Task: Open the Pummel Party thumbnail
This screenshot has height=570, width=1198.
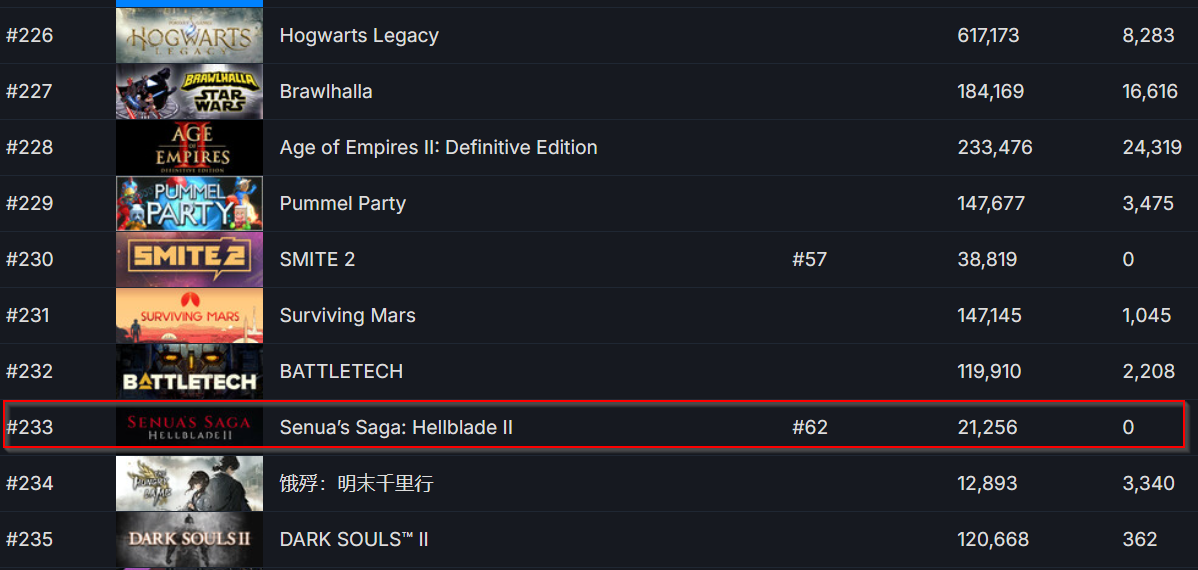Action: coord(189,203)
